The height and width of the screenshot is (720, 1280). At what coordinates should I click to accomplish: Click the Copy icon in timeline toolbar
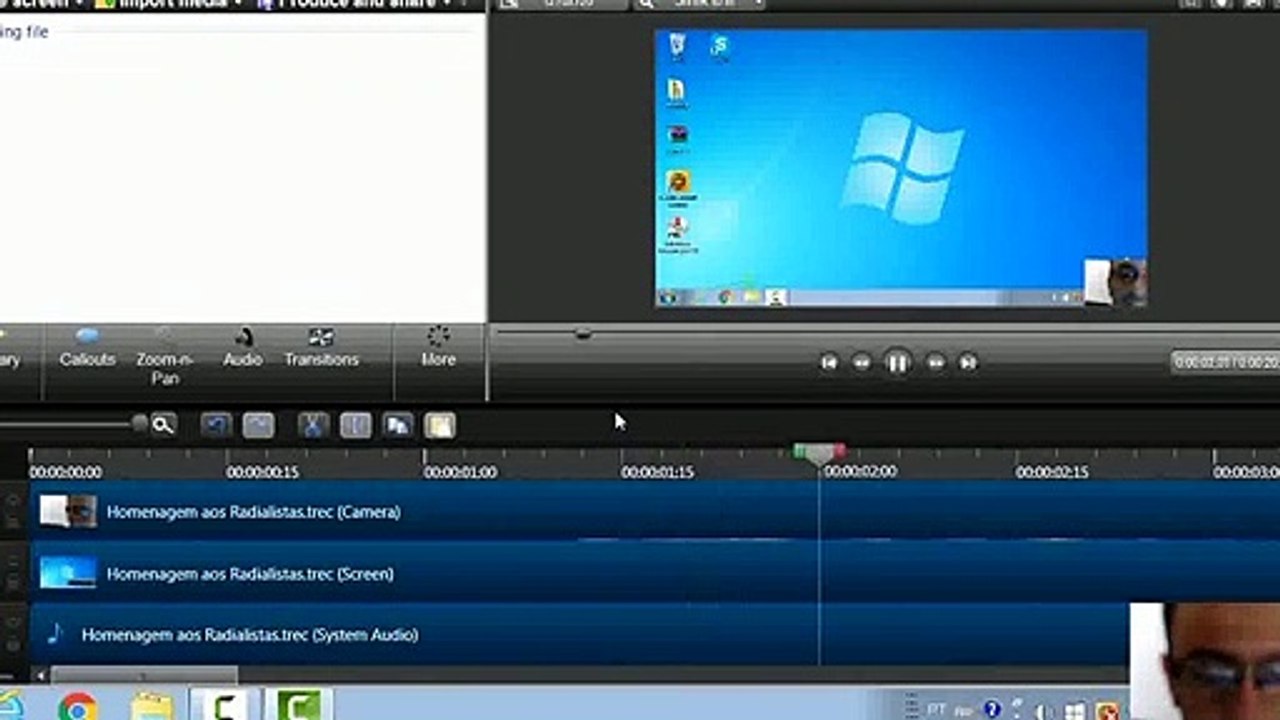[397, 425]
